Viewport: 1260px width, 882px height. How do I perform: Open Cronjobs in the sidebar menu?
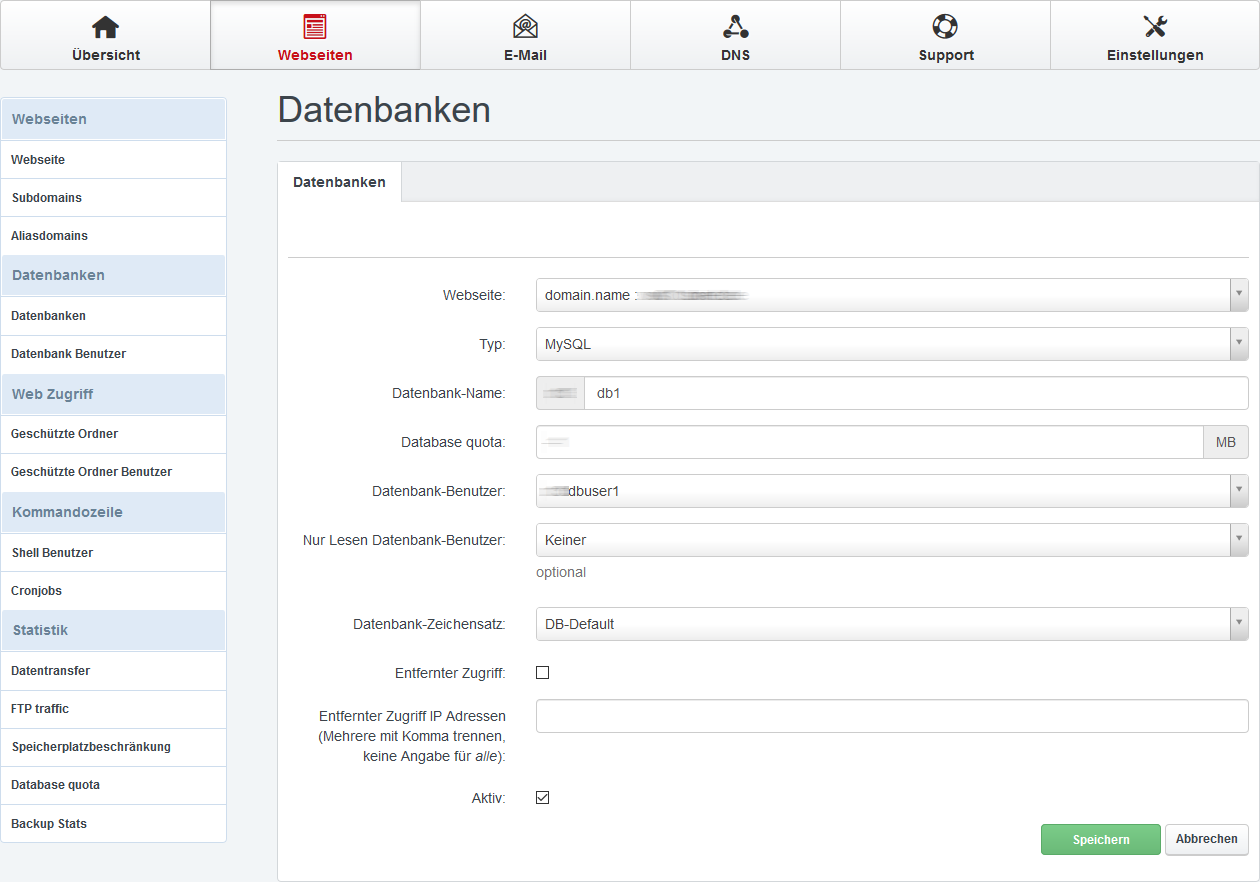click(37, 591)
